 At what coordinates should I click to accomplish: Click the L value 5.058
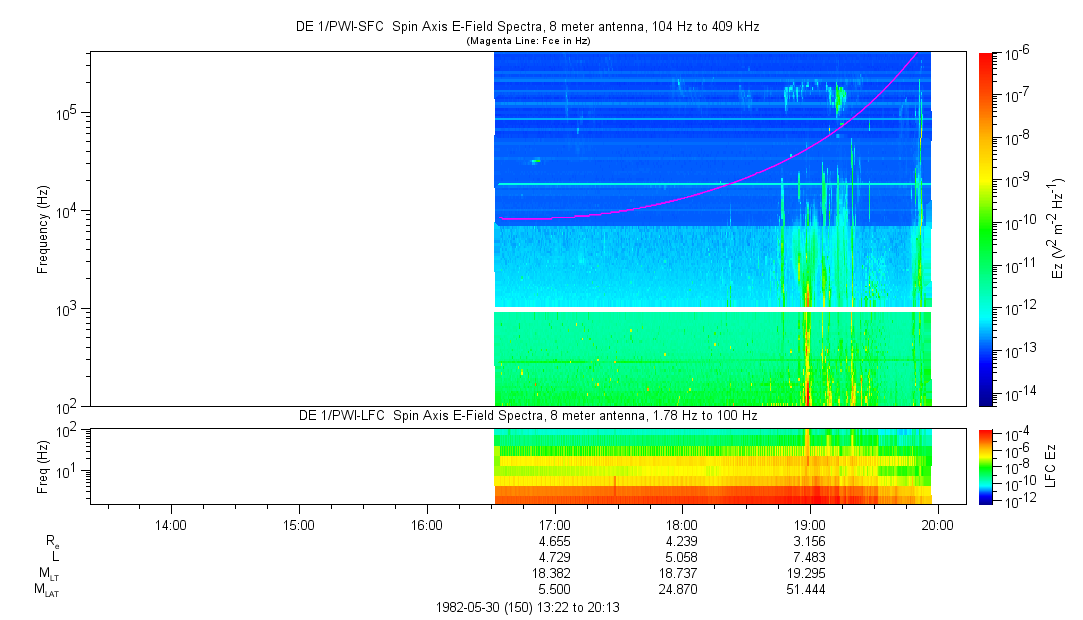click(682, 557)
